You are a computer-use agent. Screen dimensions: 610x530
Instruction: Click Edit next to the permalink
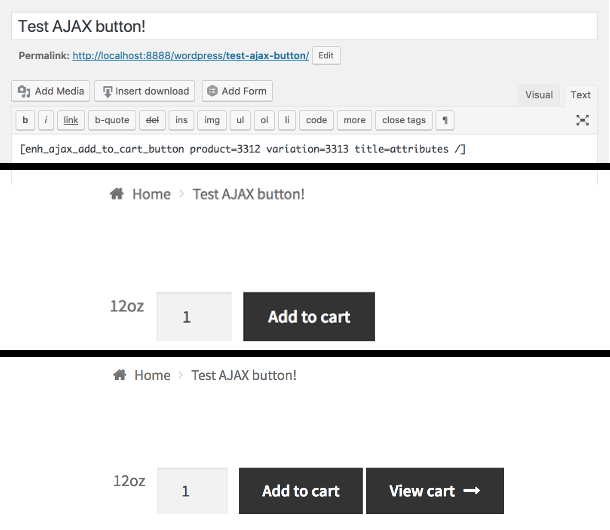pos(326,56)
